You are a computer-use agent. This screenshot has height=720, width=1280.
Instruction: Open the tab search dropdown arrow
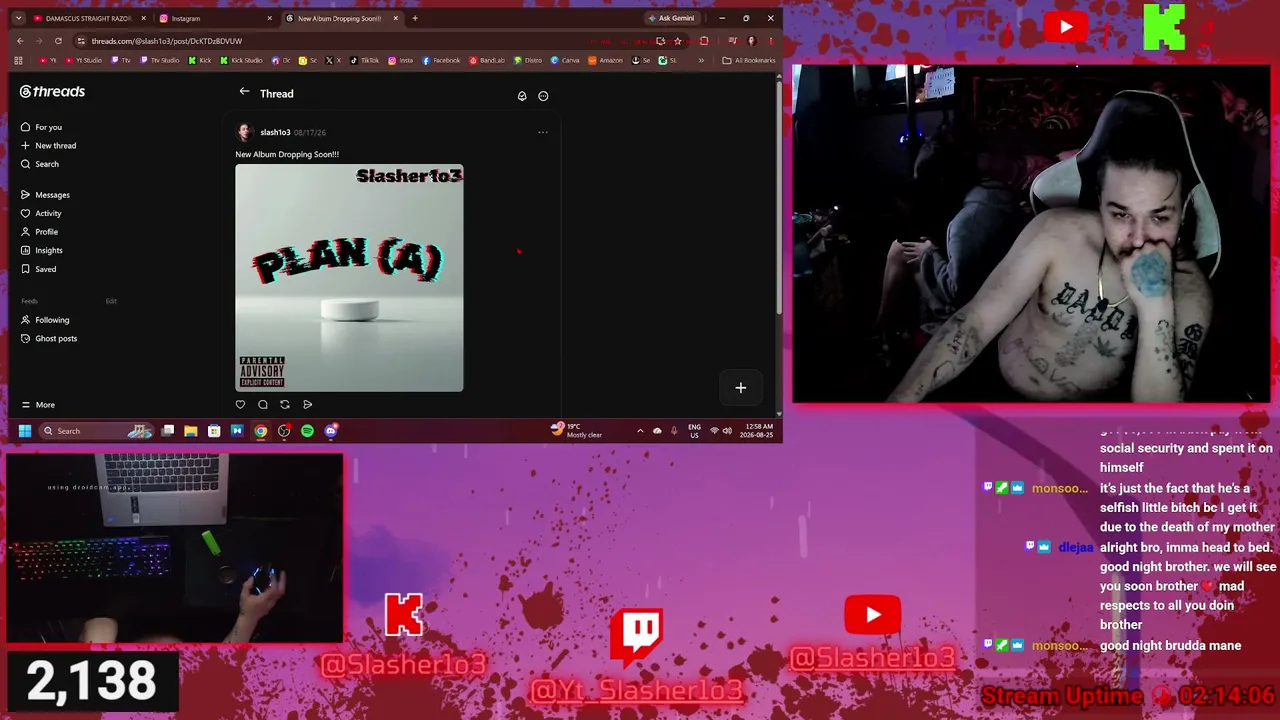[x=18, y=18]
